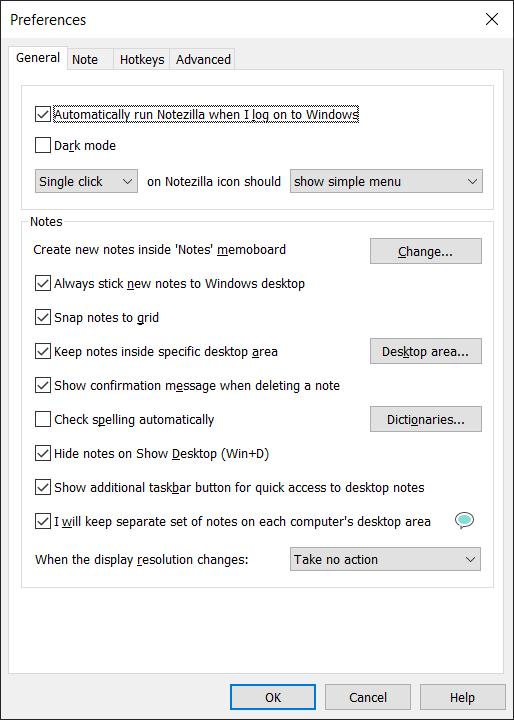The image size is (514, 720).
Task: Toggle Keep notes inside specific desktop area
Action: pyautogui.click(x=43, y=351)
